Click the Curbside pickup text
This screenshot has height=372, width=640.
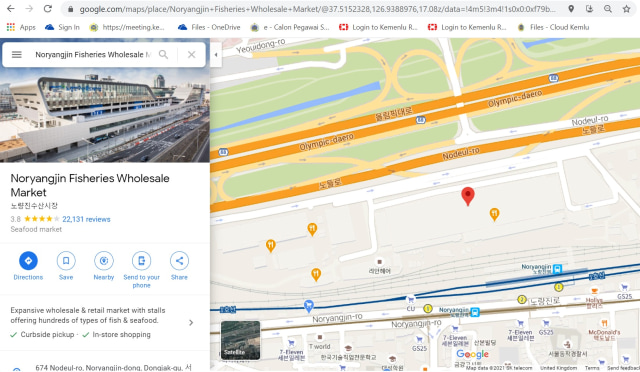coord(47,334)
